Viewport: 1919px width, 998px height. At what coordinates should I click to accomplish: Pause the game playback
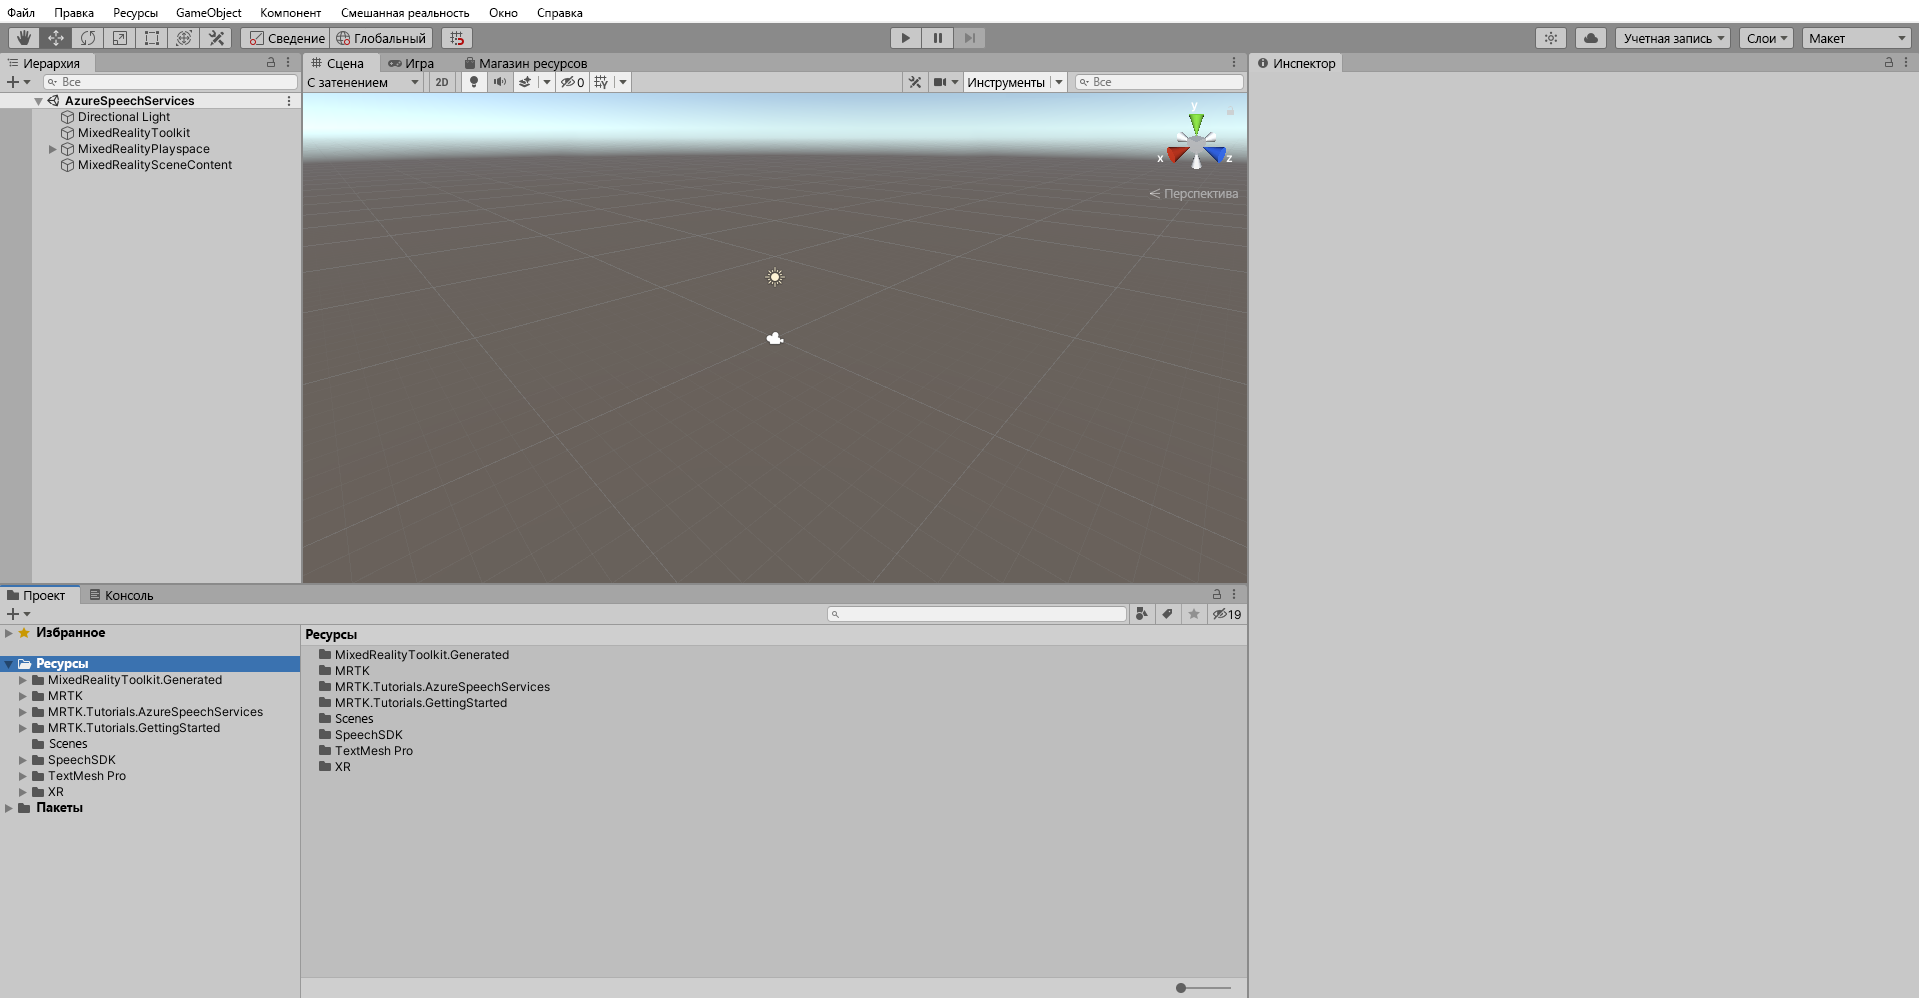click(x=938, y=38)
